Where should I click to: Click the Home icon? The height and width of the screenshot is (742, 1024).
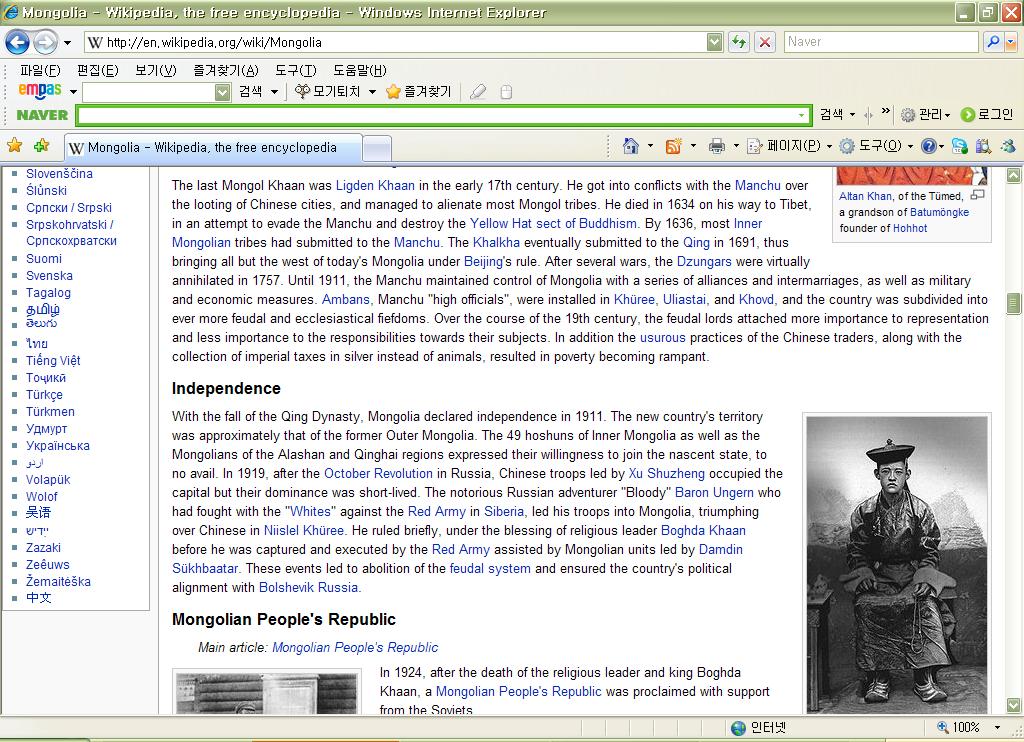coord(630,146)
